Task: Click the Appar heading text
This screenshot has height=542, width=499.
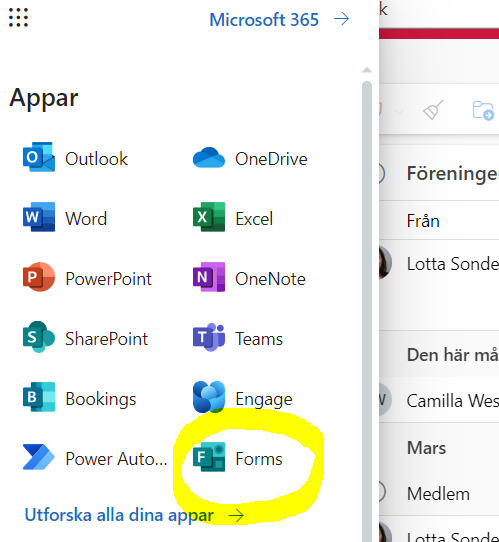Action: click(44, 97)
